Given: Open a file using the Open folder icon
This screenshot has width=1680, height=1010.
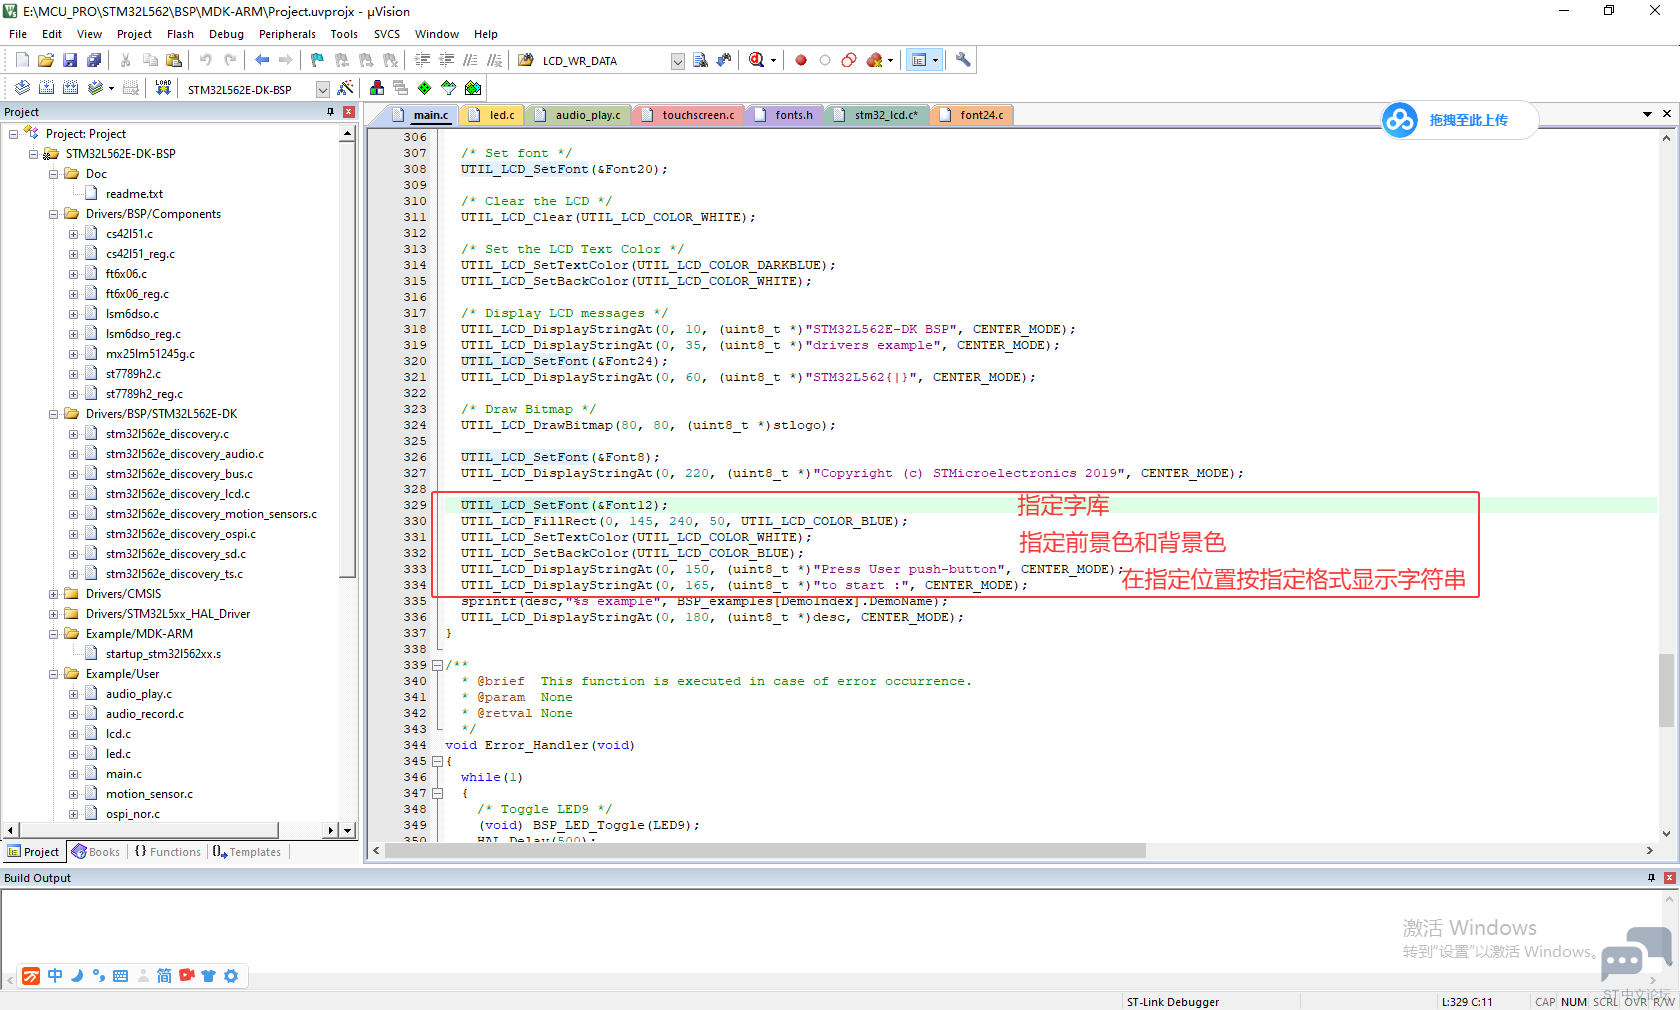Looking at the screenshot, I should 46,60.
